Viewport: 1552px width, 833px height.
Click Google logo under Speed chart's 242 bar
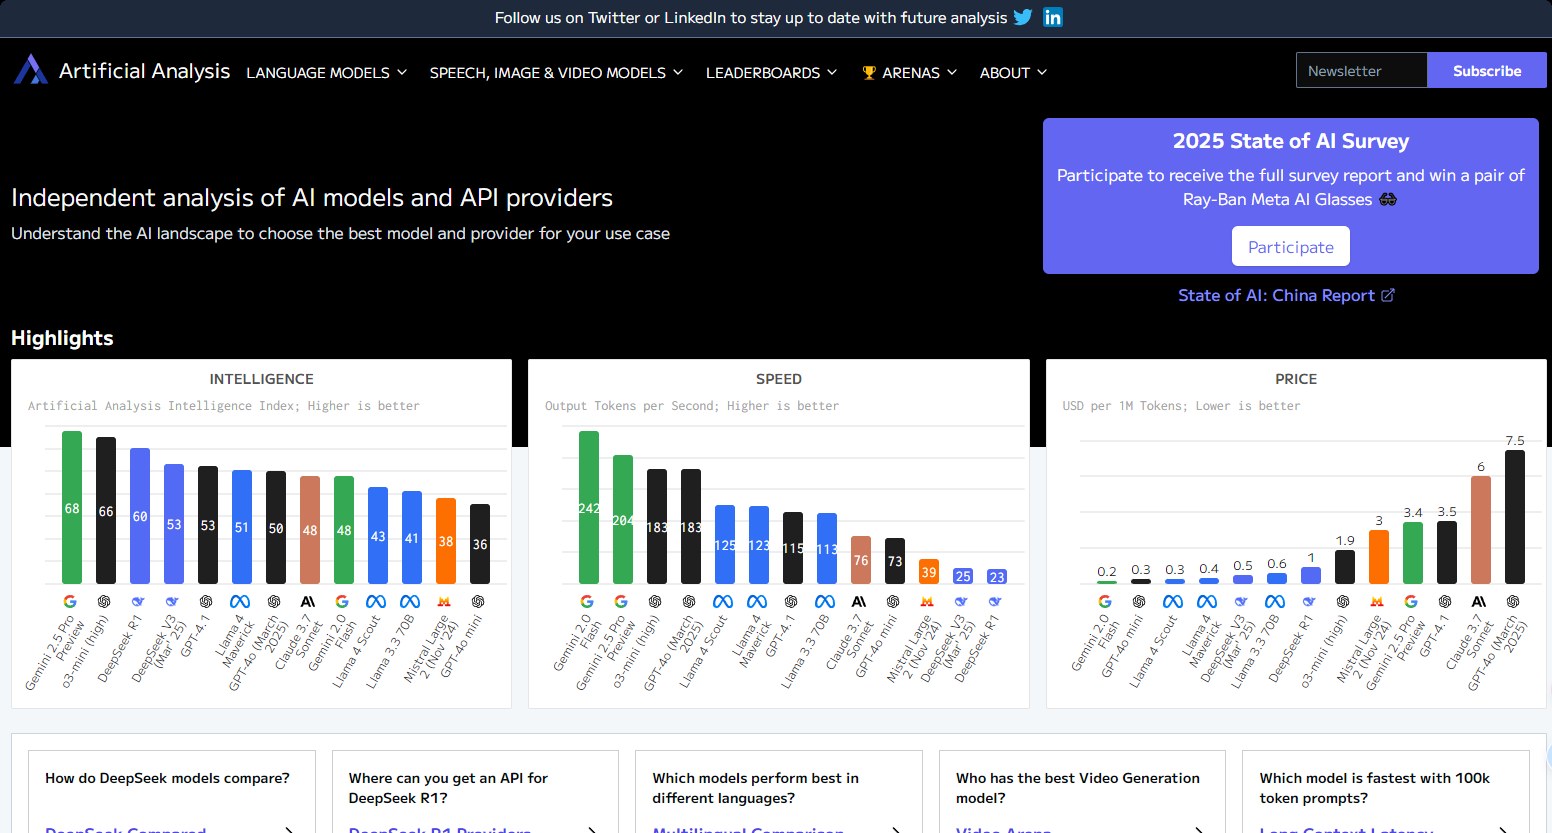[587, 601]
